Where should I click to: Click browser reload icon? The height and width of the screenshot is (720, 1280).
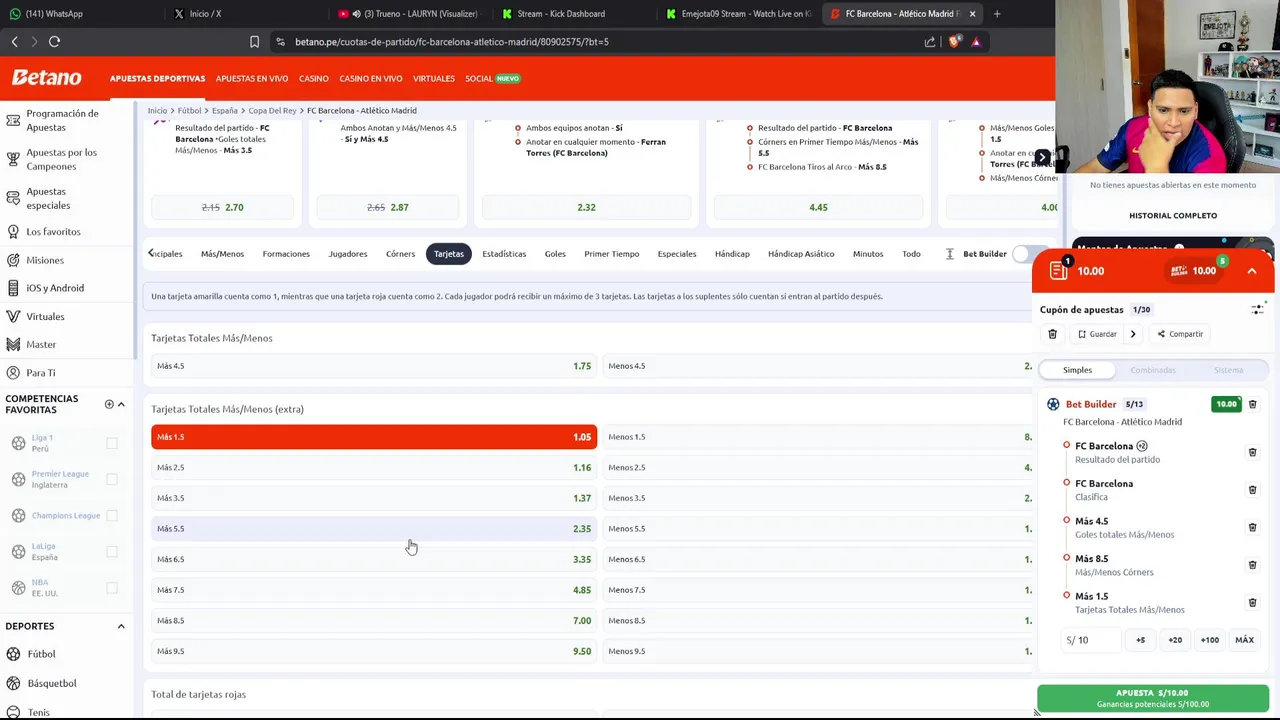pos(54,42)
